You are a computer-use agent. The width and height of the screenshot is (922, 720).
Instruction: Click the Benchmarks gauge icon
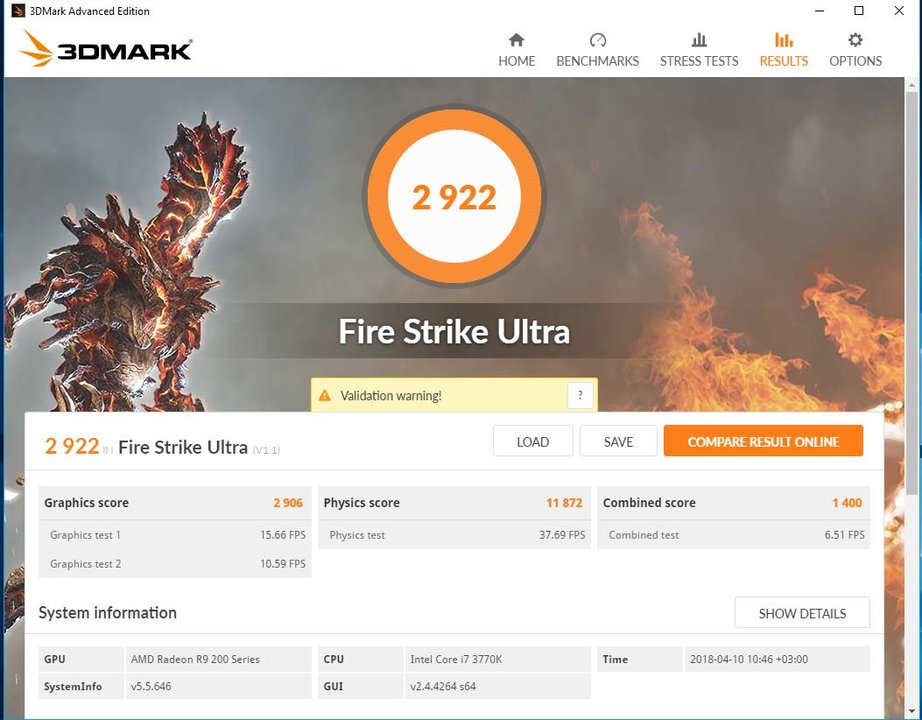(597, 39)
